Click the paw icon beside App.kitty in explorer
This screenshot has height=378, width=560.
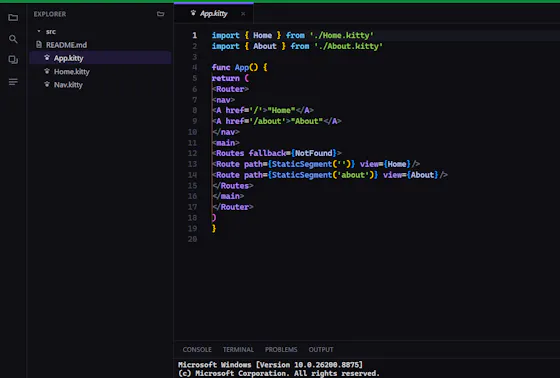tap(47, 58)
